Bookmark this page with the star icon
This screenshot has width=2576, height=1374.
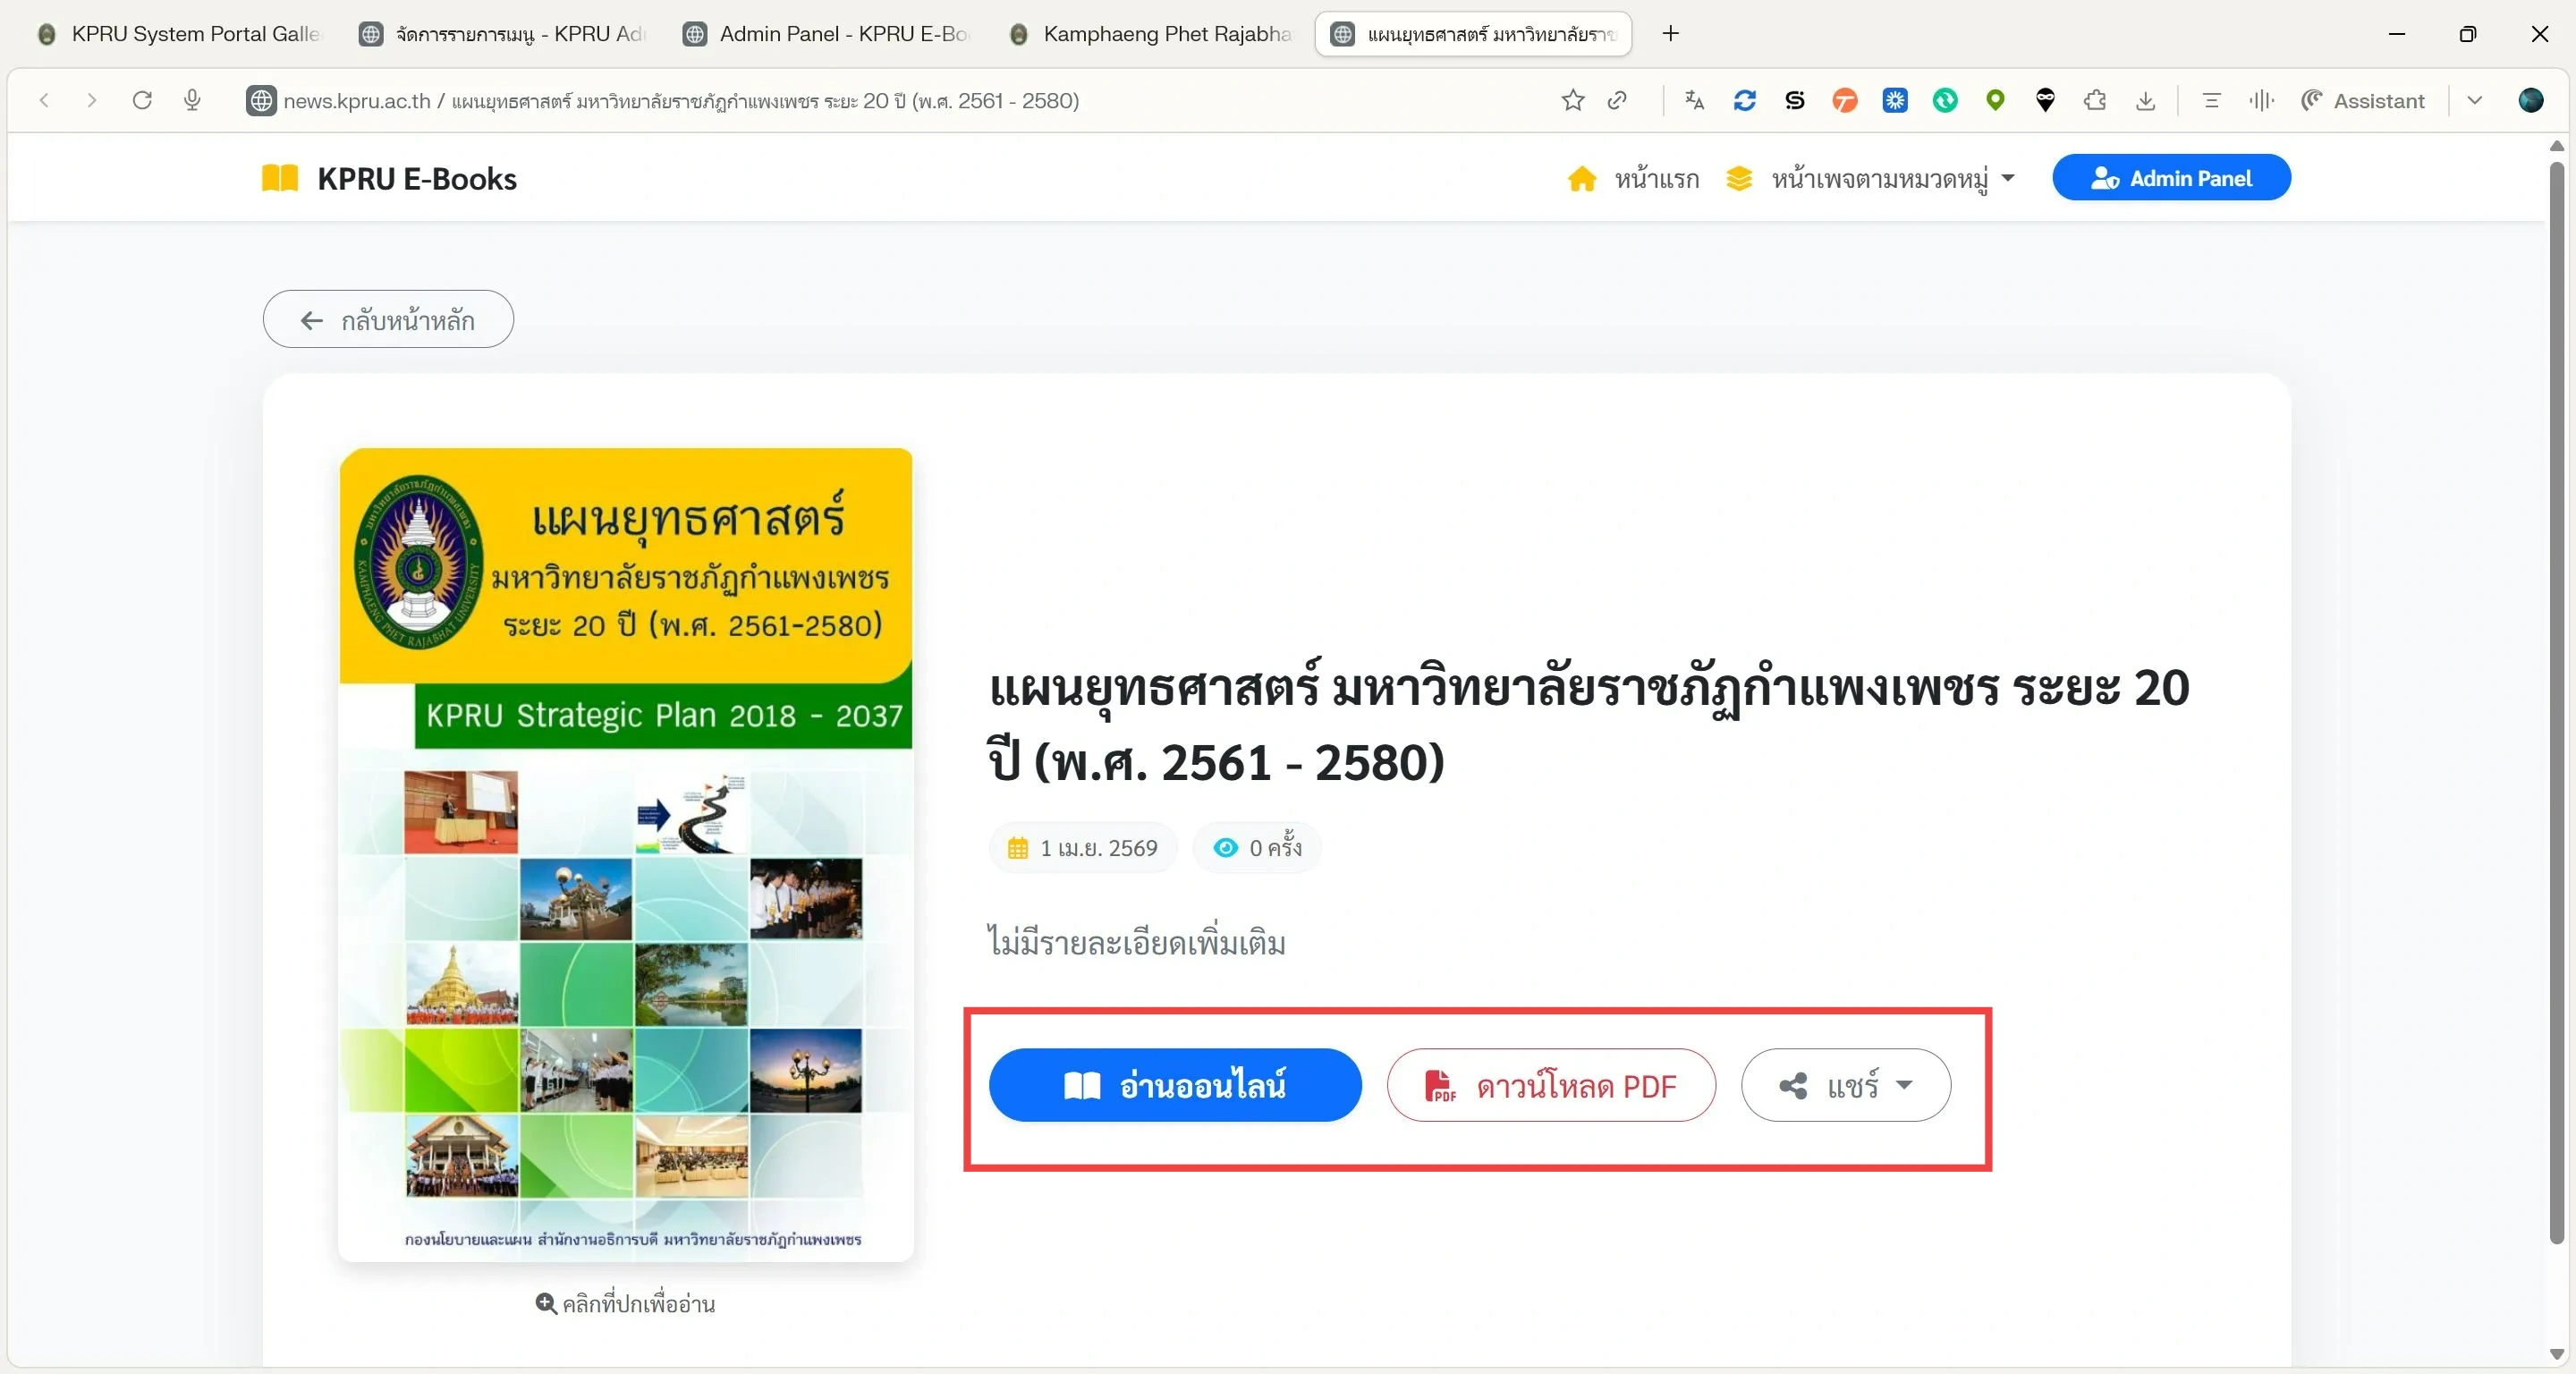1573,100
